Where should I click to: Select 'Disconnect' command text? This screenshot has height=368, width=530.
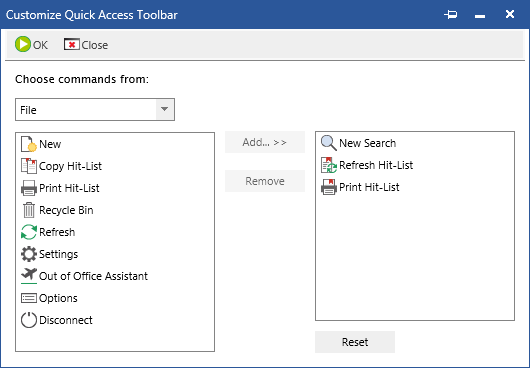[x=66, y=320]
